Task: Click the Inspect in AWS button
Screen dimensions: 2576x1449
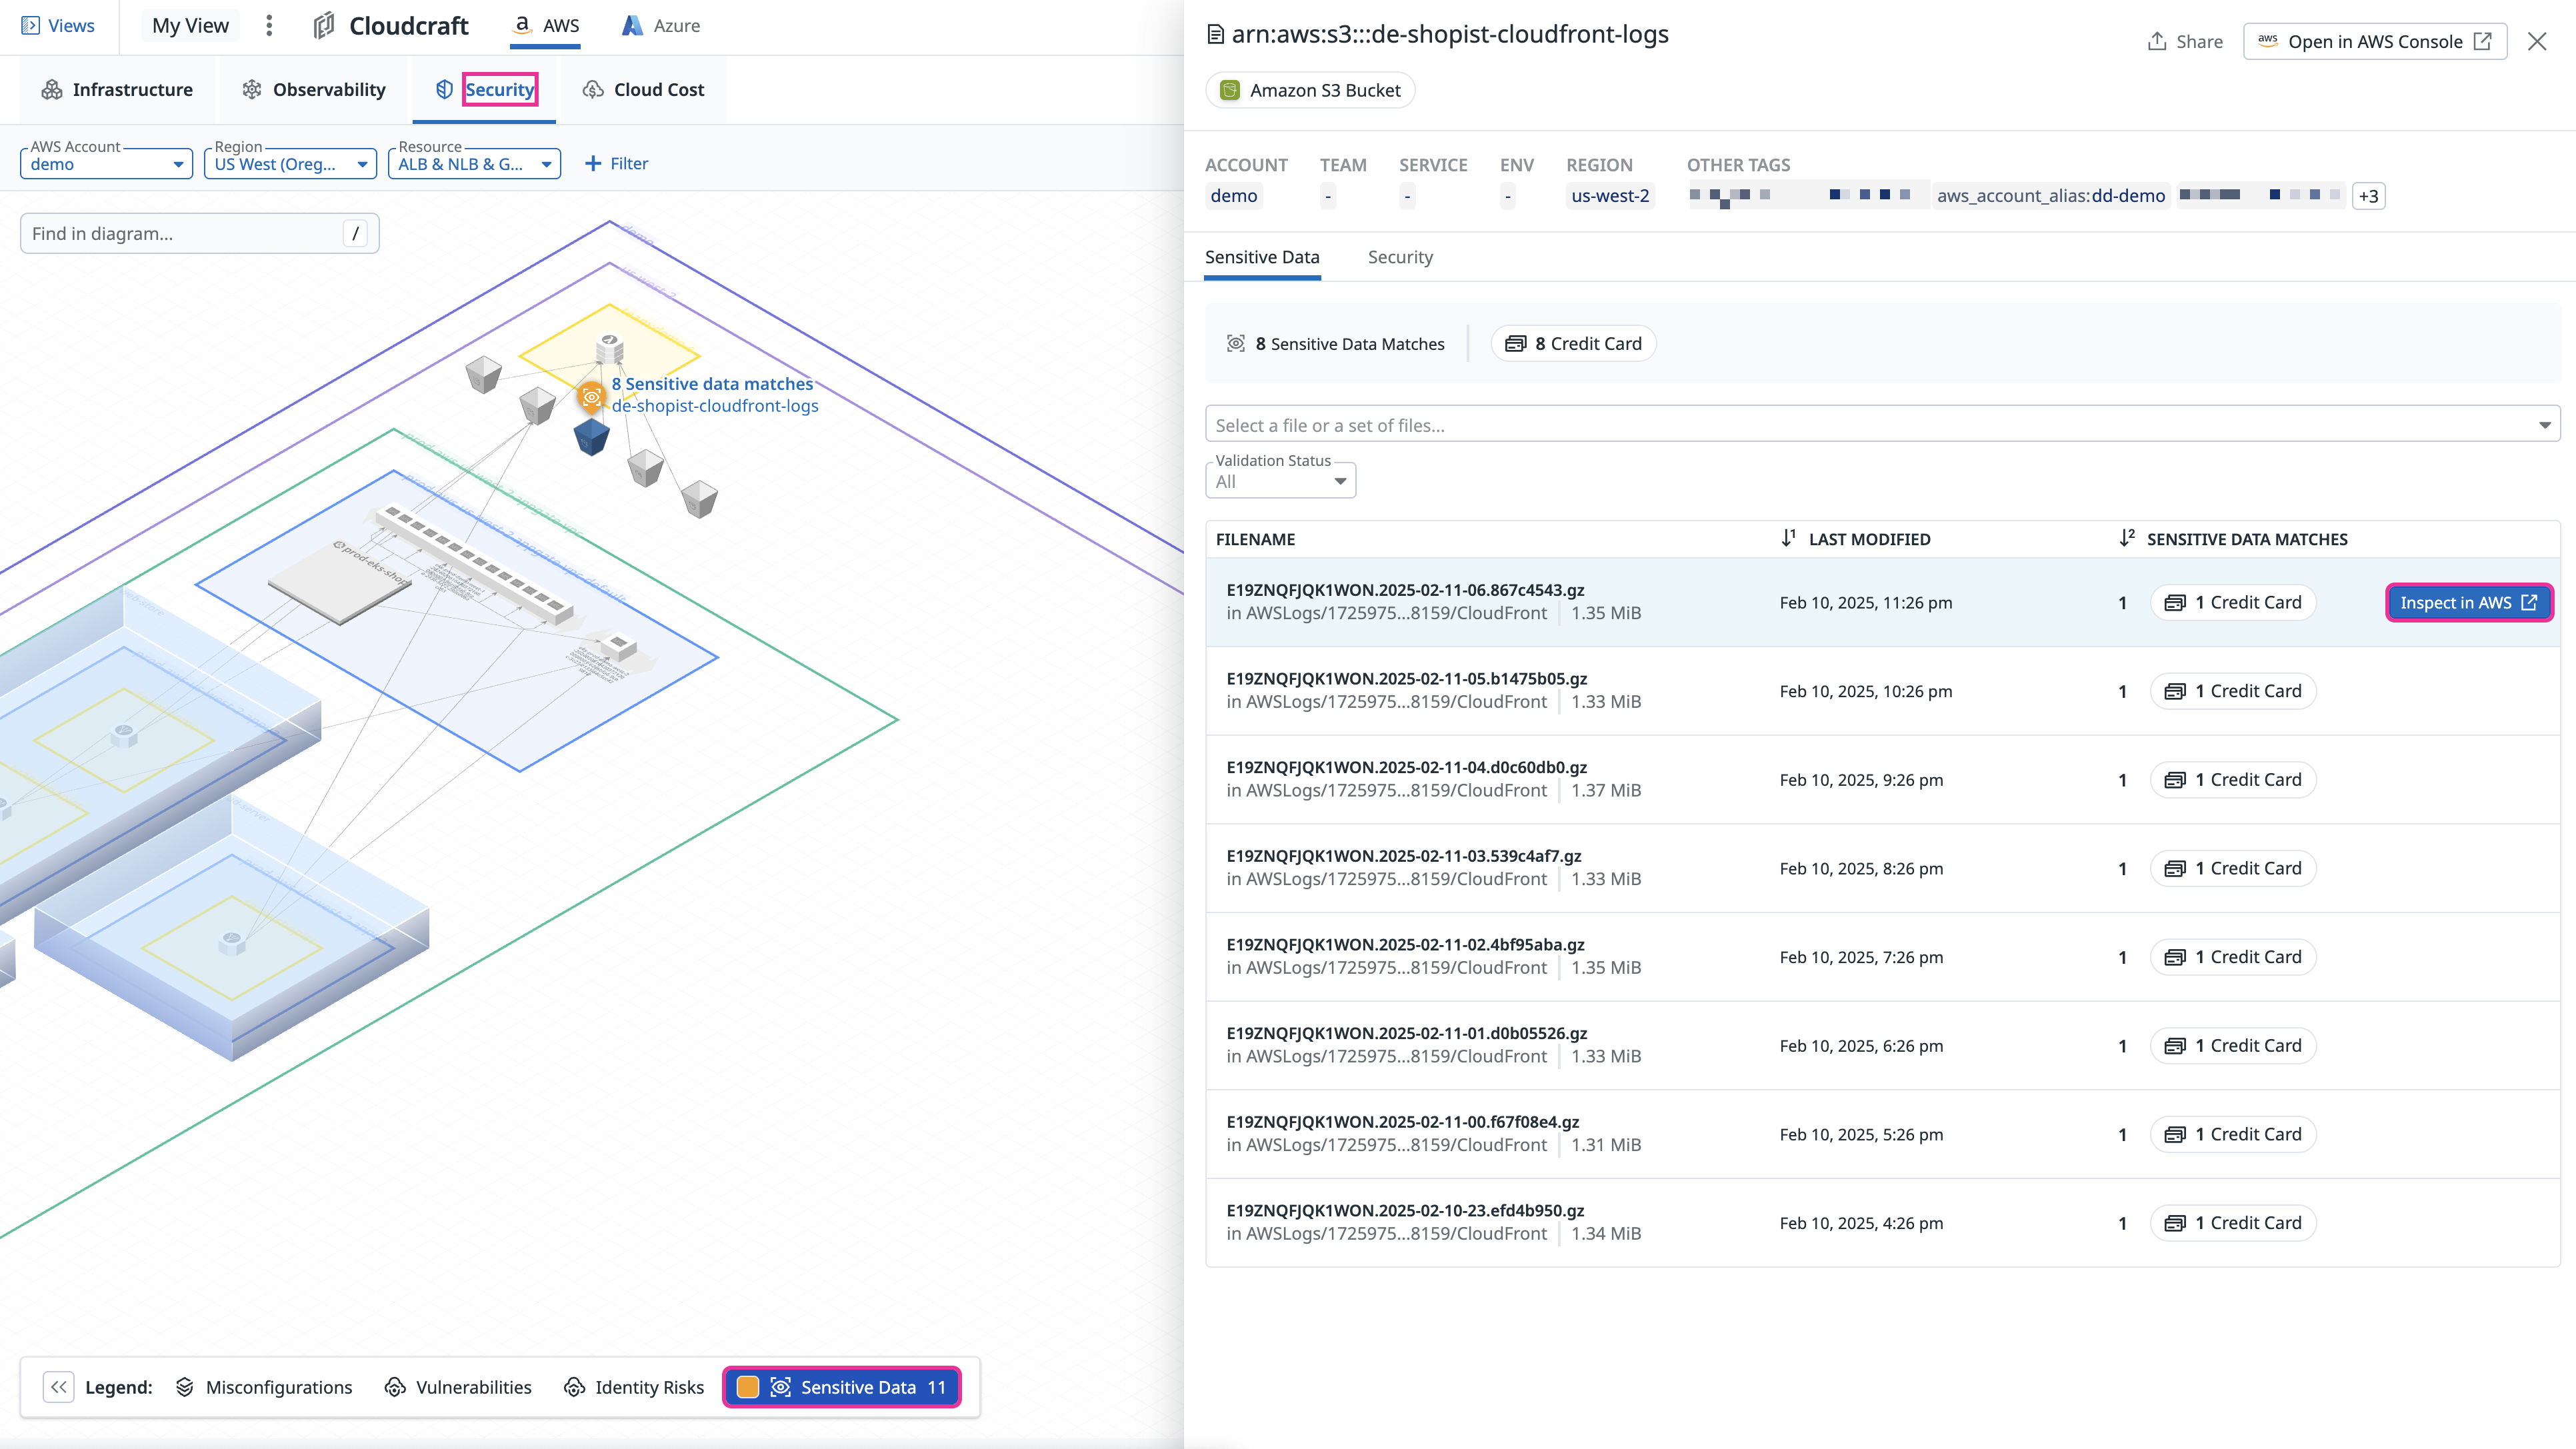Action: 2468,602
